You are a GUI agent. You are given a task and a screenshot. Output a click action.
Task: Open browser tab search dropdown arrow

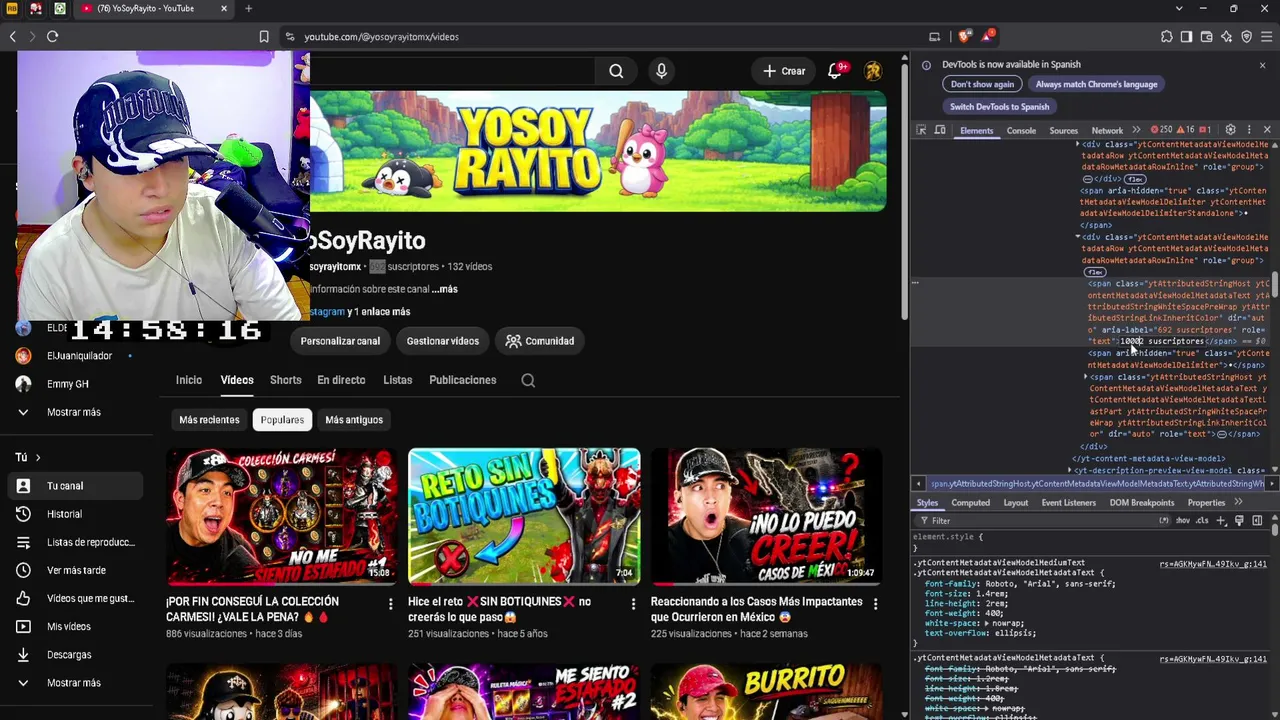pyautogui.click(x=1177, y=9)
